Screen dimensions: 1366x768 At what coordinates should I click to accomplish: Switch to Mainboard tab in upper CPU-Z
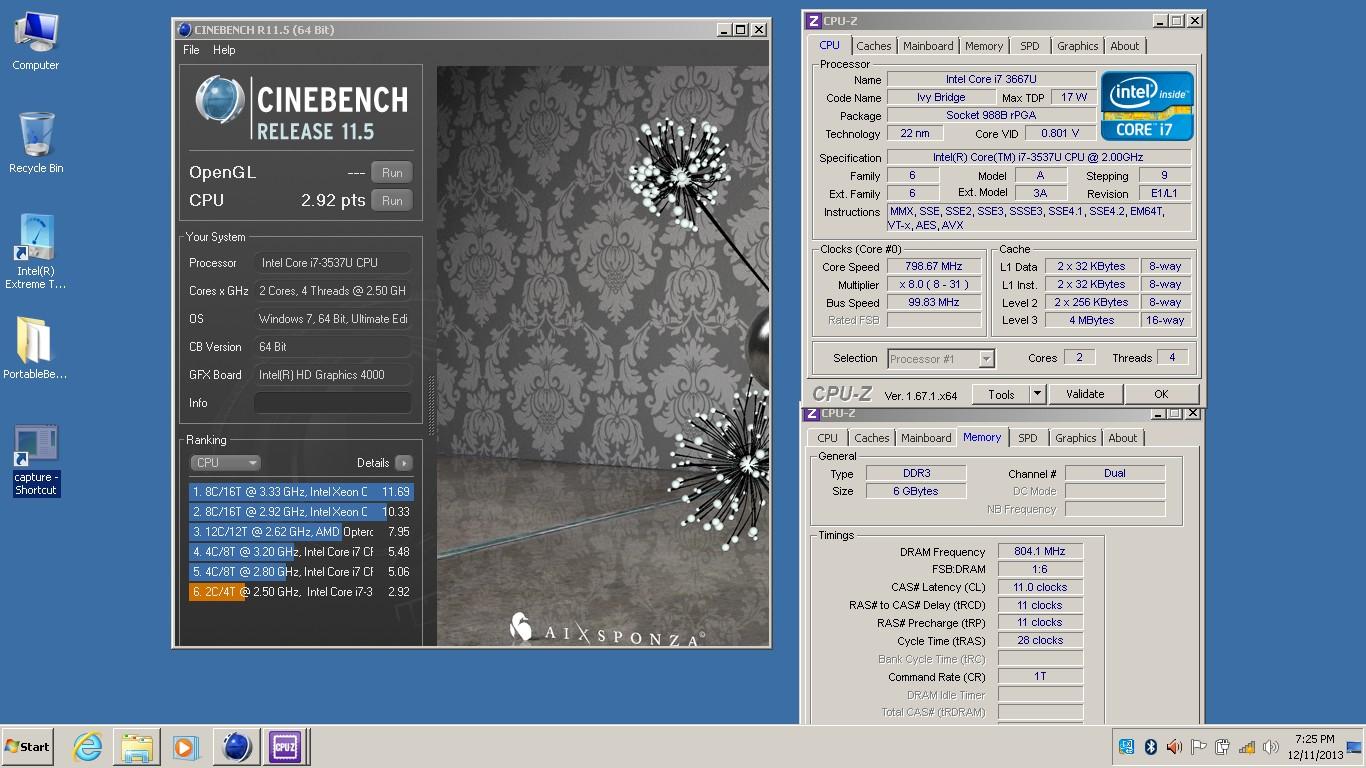point(928,46)
